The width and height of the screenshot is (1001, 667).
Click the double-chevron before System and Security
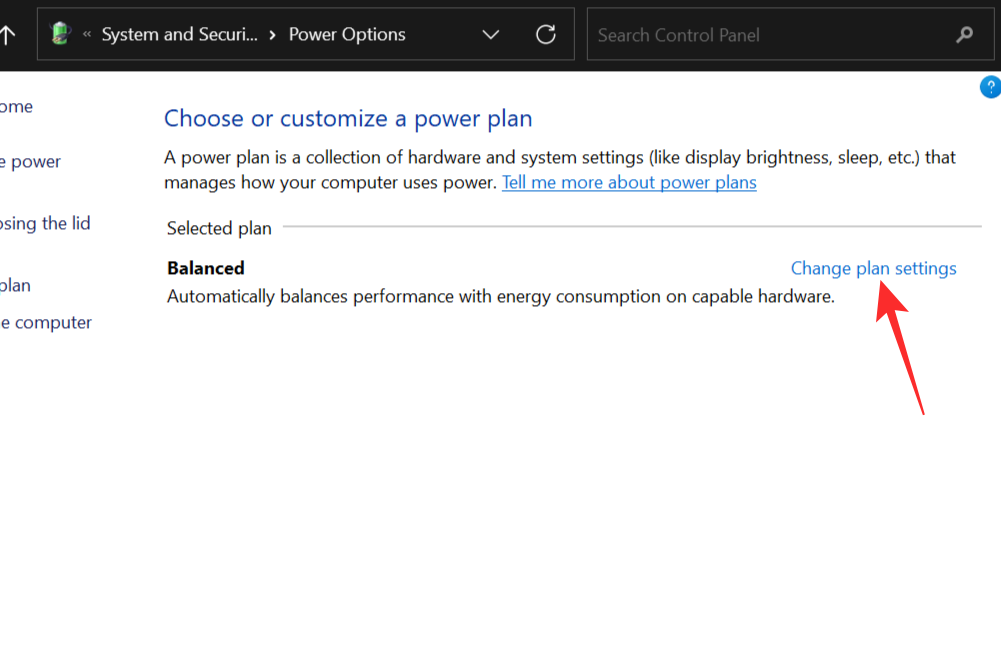click(x=87, y=34)
